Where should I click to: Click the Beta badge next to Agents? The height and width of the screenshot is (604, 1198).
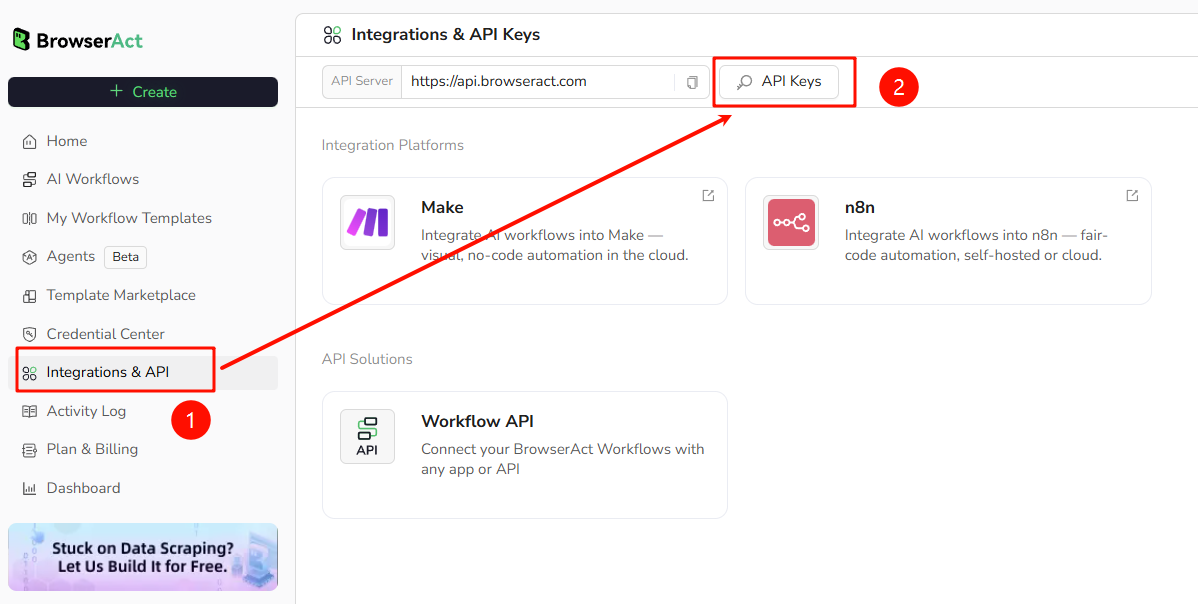(x=125, y=257)
